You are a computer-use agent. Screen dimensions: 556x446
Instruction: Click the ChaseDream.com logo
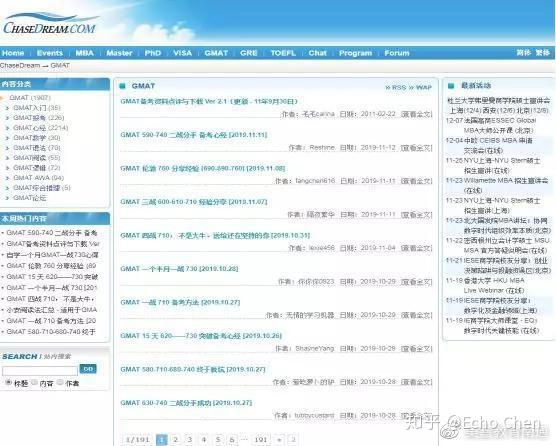(50, 24)
